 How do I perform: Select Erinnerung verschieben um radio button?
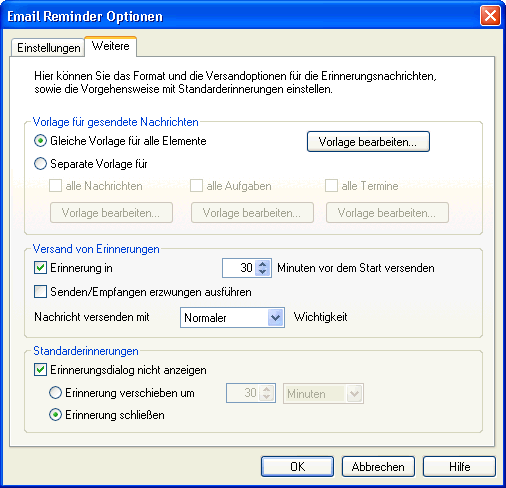[x=55, y=393]
